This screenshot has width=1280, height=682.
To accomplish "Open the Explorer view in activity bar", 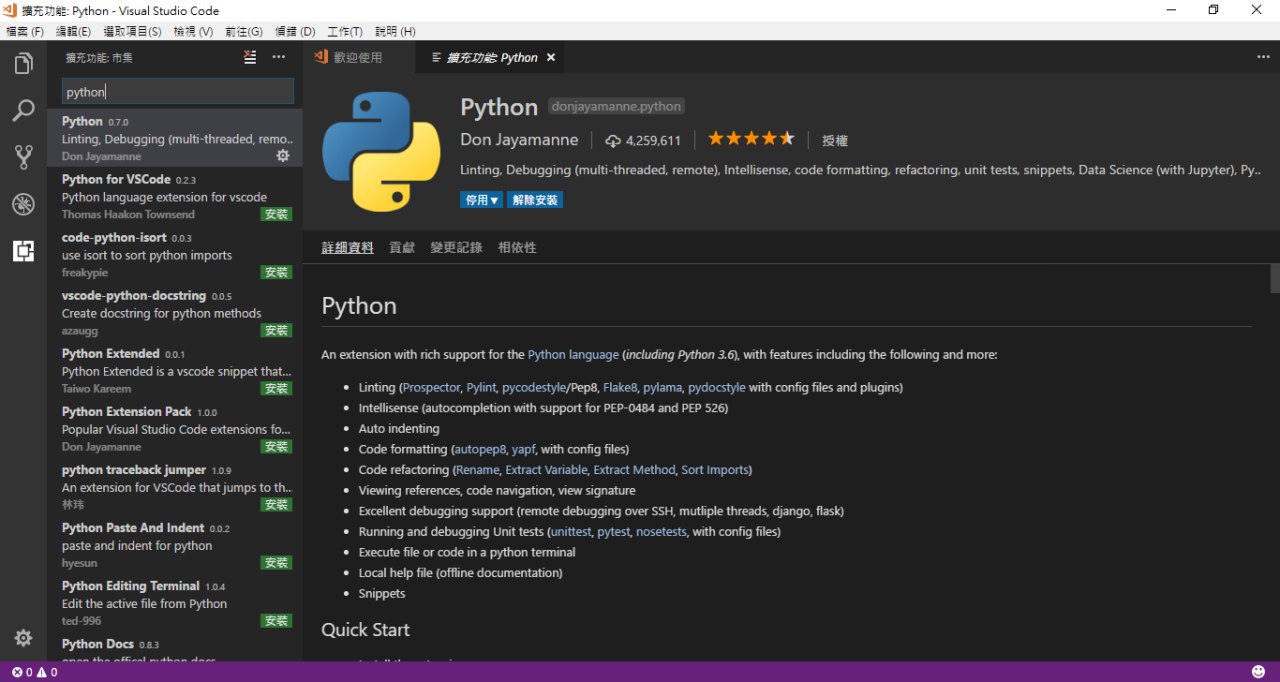I will [x=23, y=64].
